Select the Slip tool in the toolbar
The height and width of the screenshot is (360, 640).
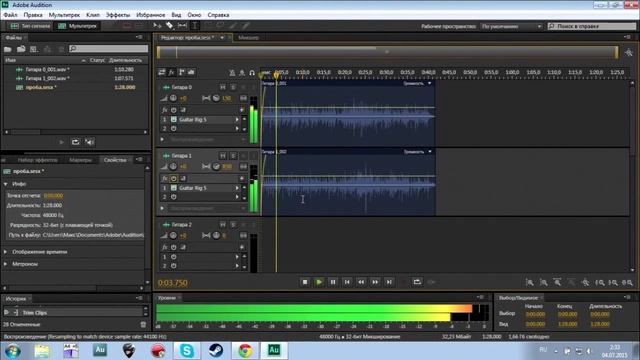pos(182,26)
